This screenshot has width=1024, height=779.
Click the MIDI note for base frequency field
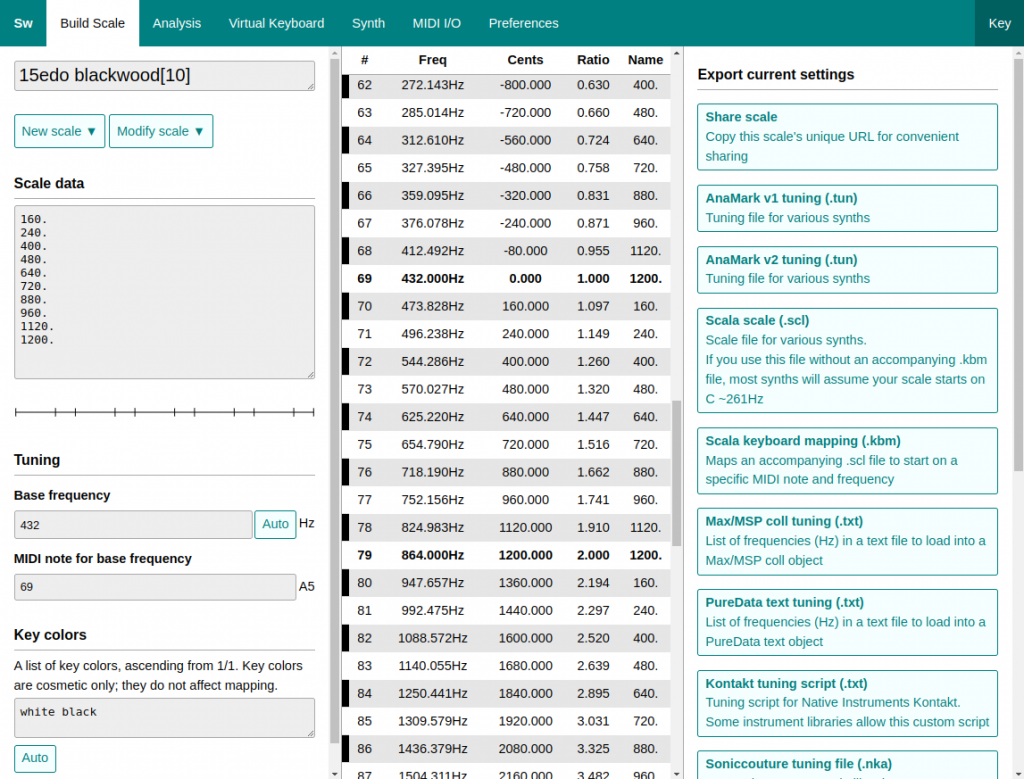pos(155,587)
